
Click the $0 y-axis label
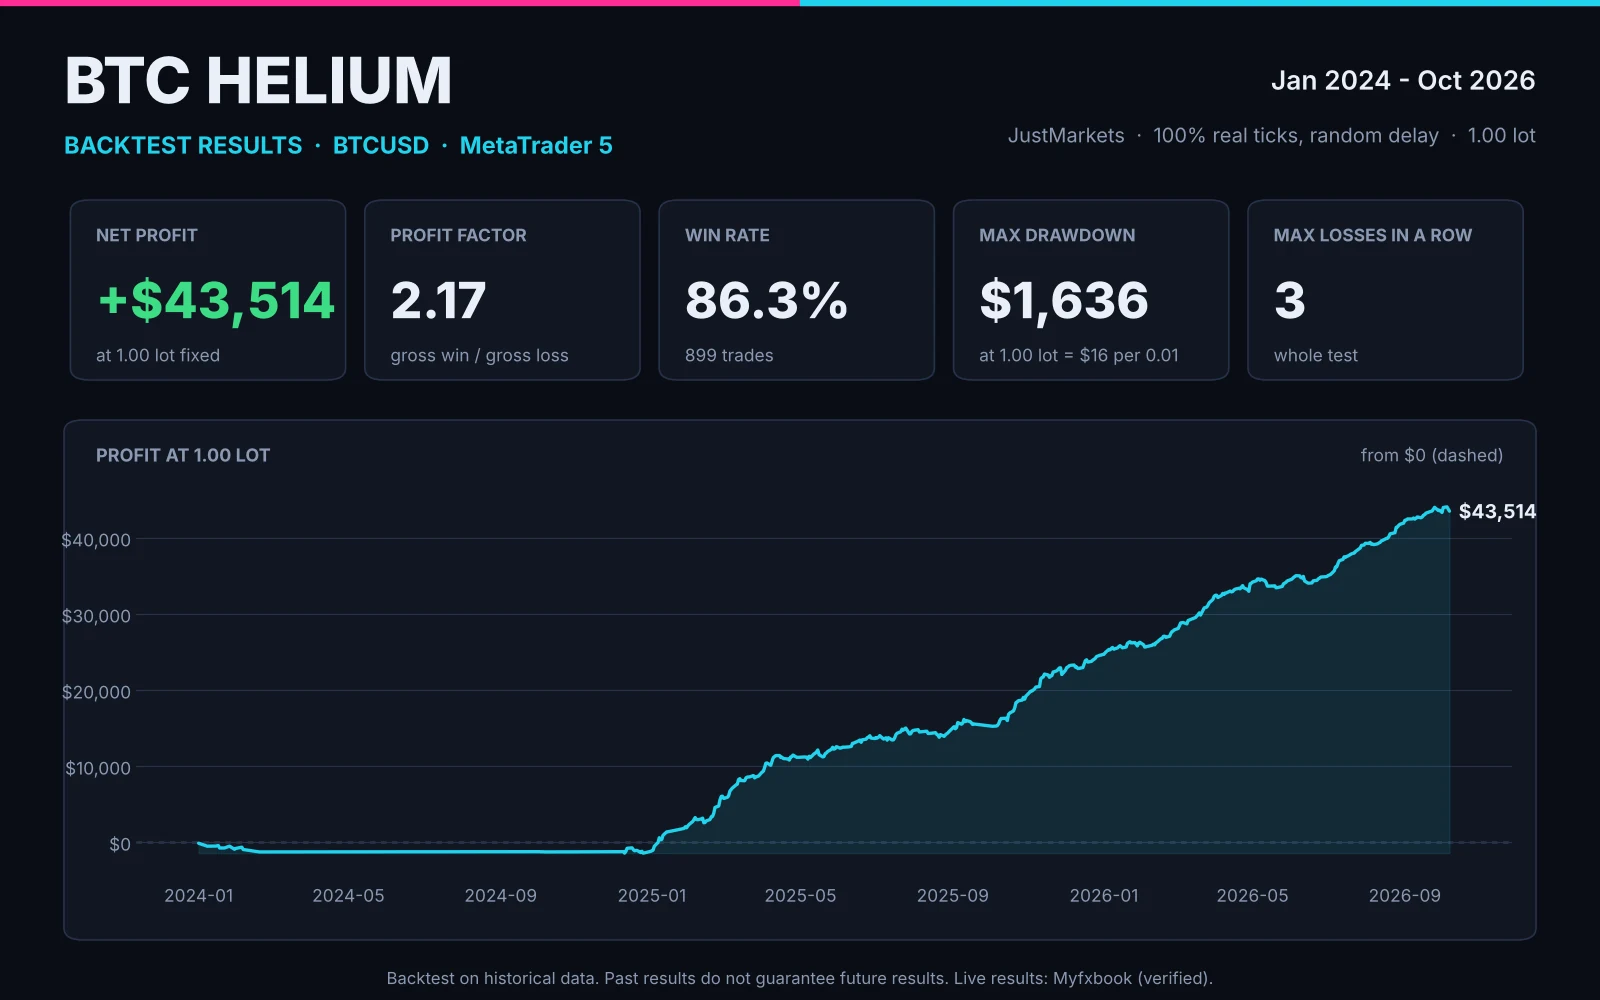tap(120, 844)
